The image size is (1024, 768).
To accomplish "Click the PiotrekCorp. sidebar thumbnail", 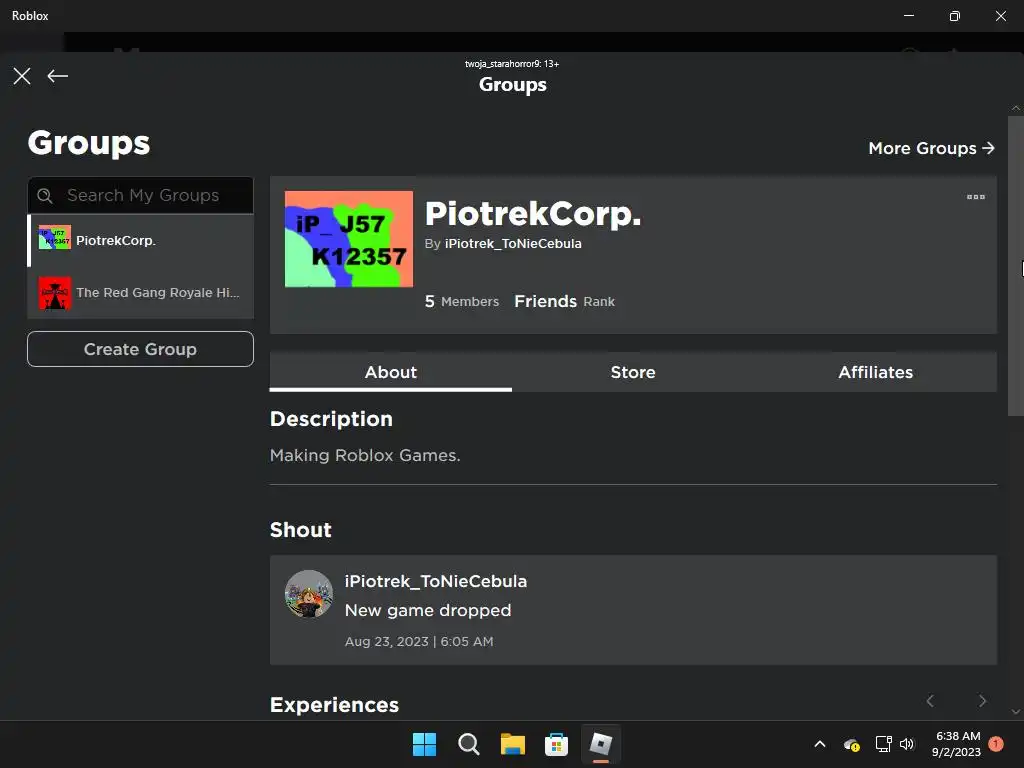I will [55, 238].
